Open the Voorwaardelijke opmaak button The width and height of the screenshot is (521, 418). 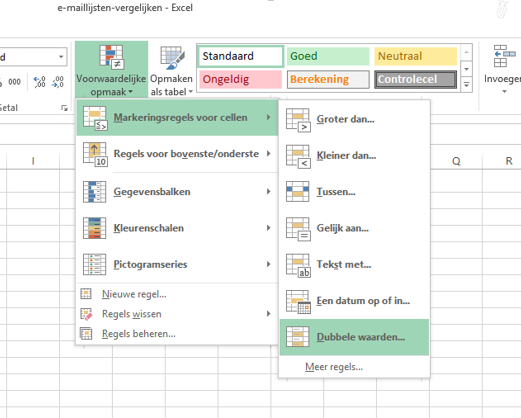point(111,70)
